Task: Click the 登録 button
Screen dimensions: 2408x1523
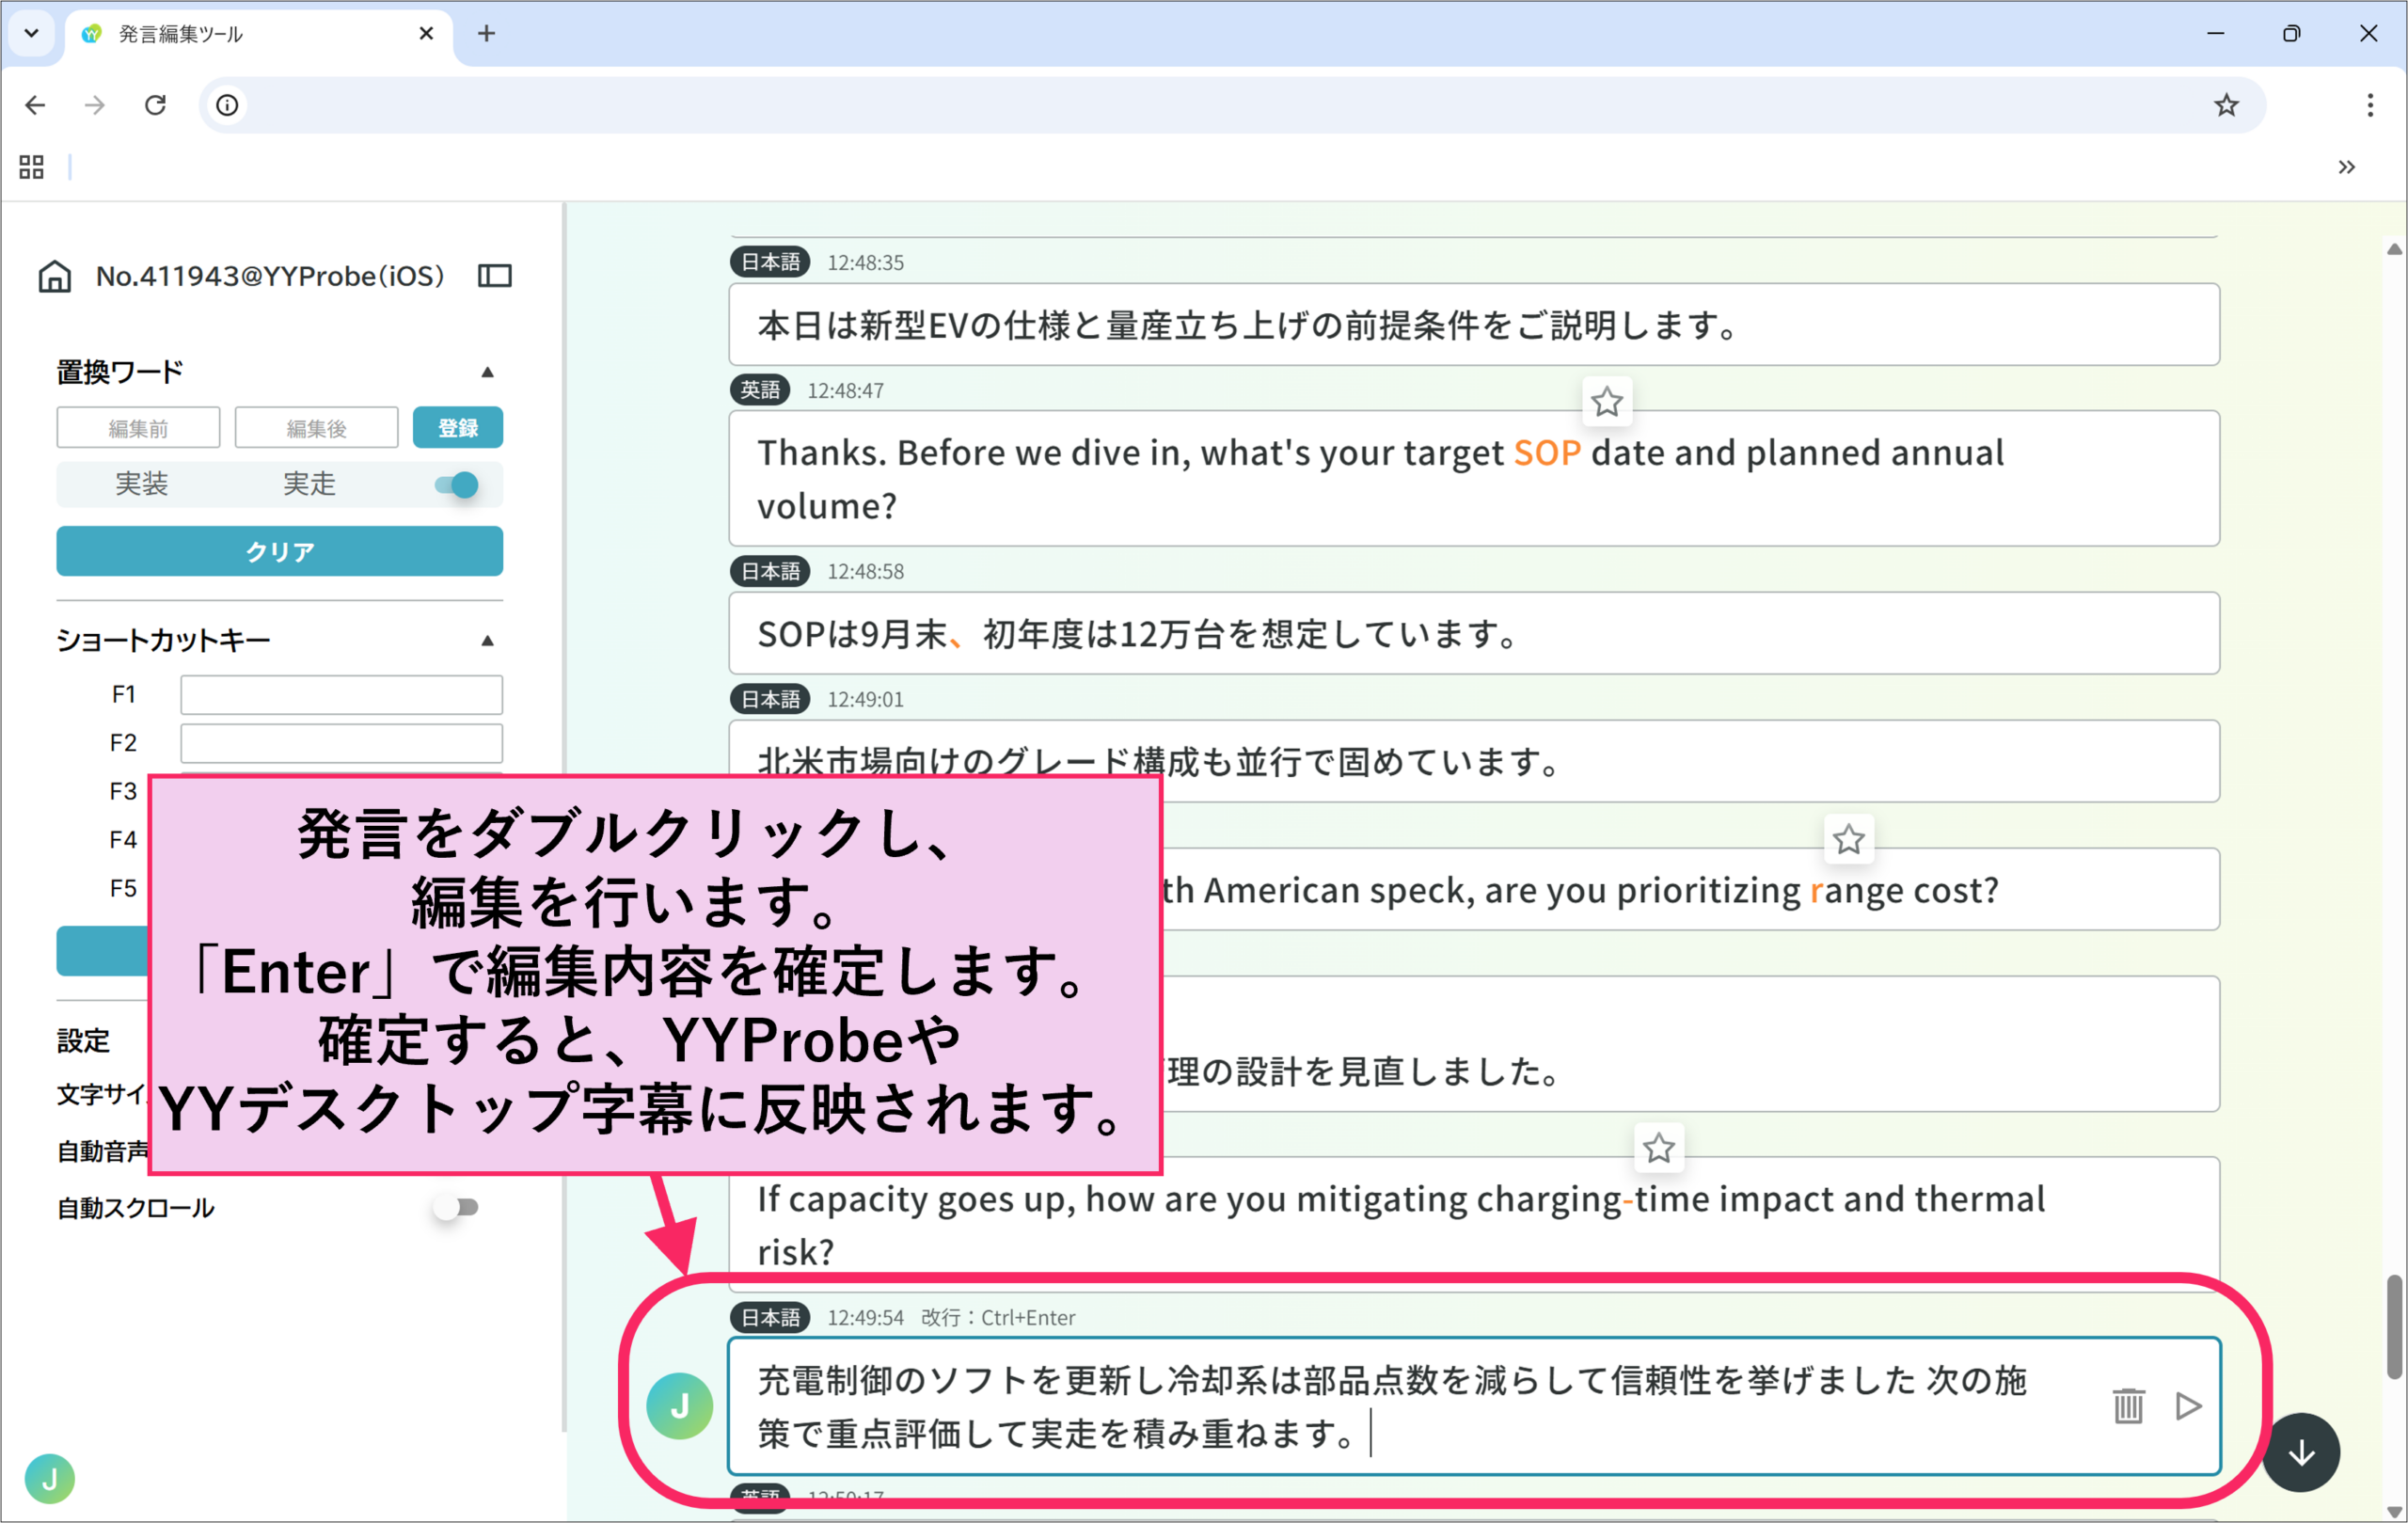Action: point(458,428)
